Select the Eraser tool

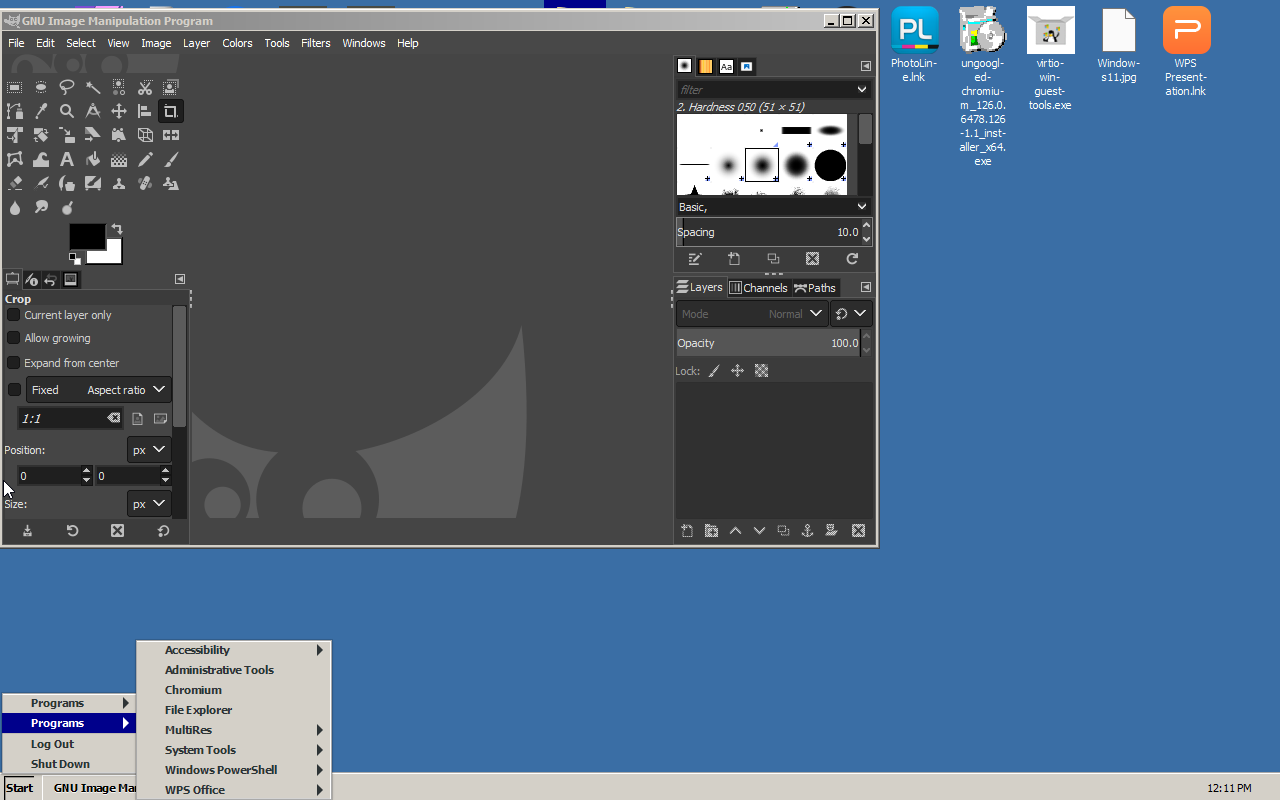click(15, 183)
